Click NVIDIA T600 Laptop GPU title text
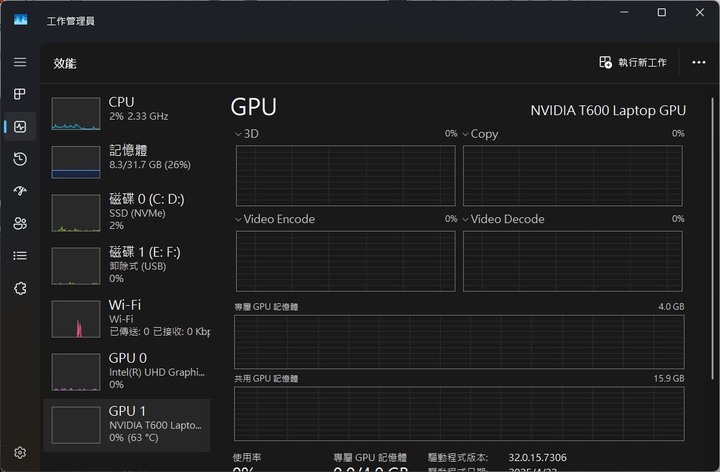 [x=608, y=111]
